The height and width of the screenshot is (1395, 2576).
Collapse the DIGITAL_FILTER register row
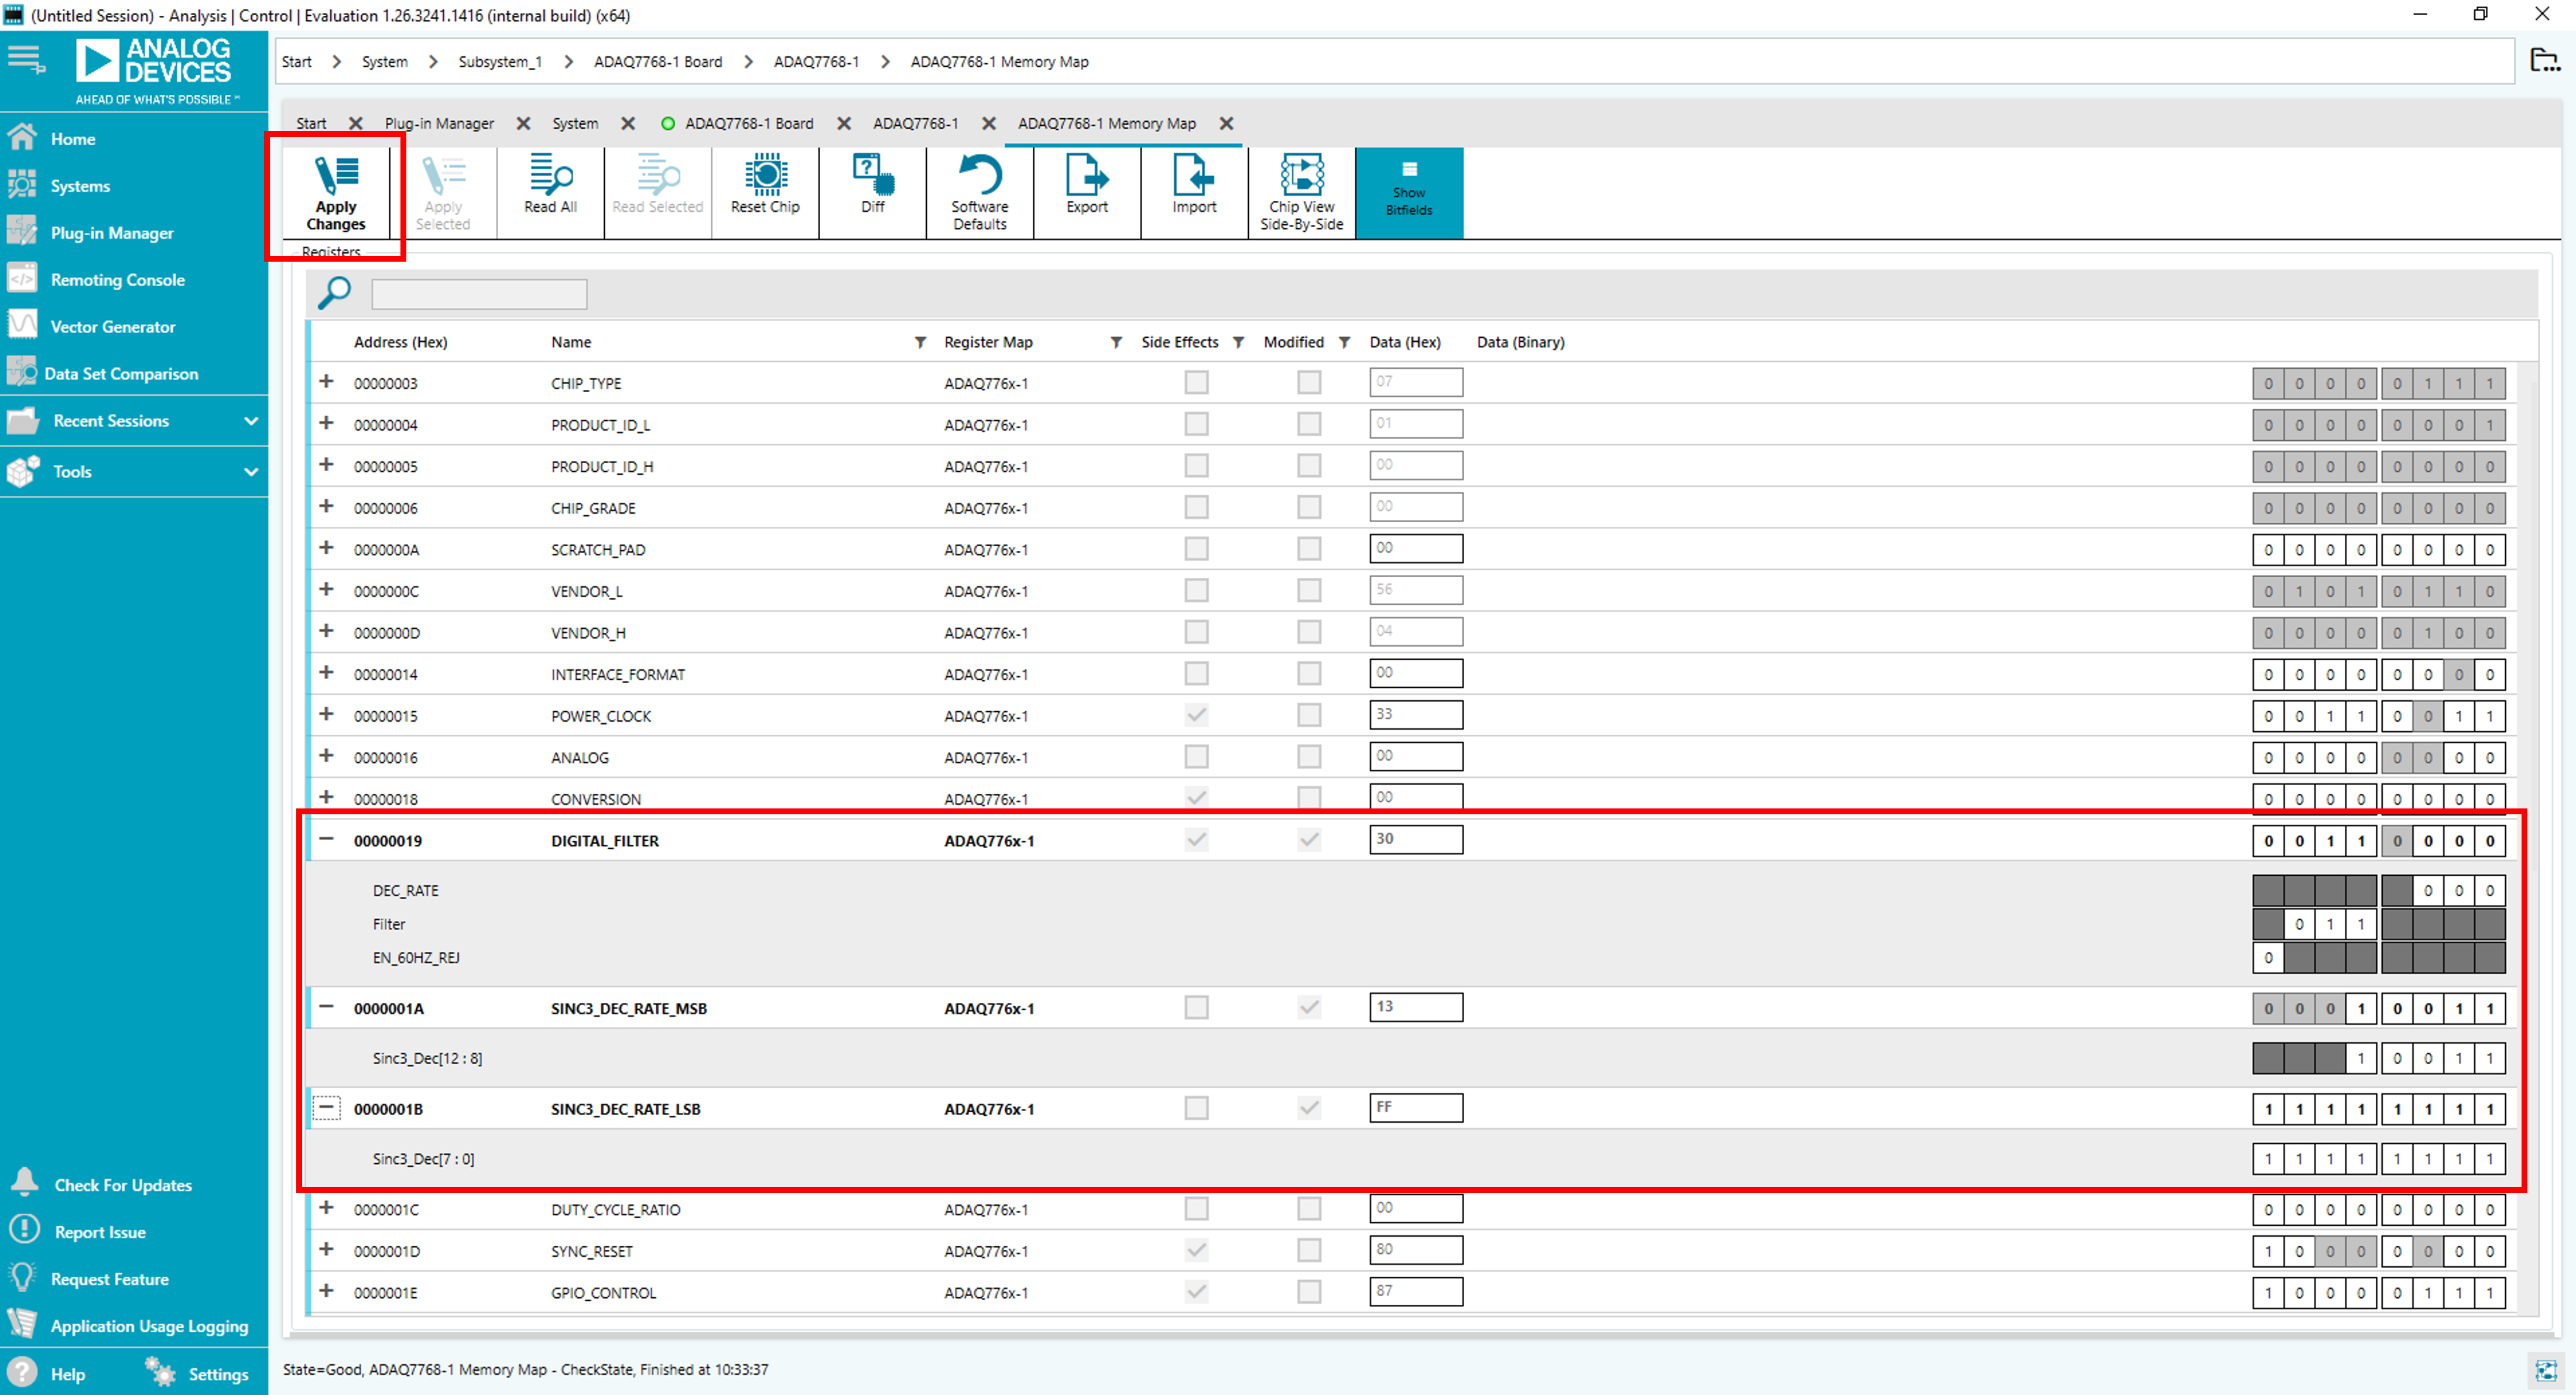point(326,839)
